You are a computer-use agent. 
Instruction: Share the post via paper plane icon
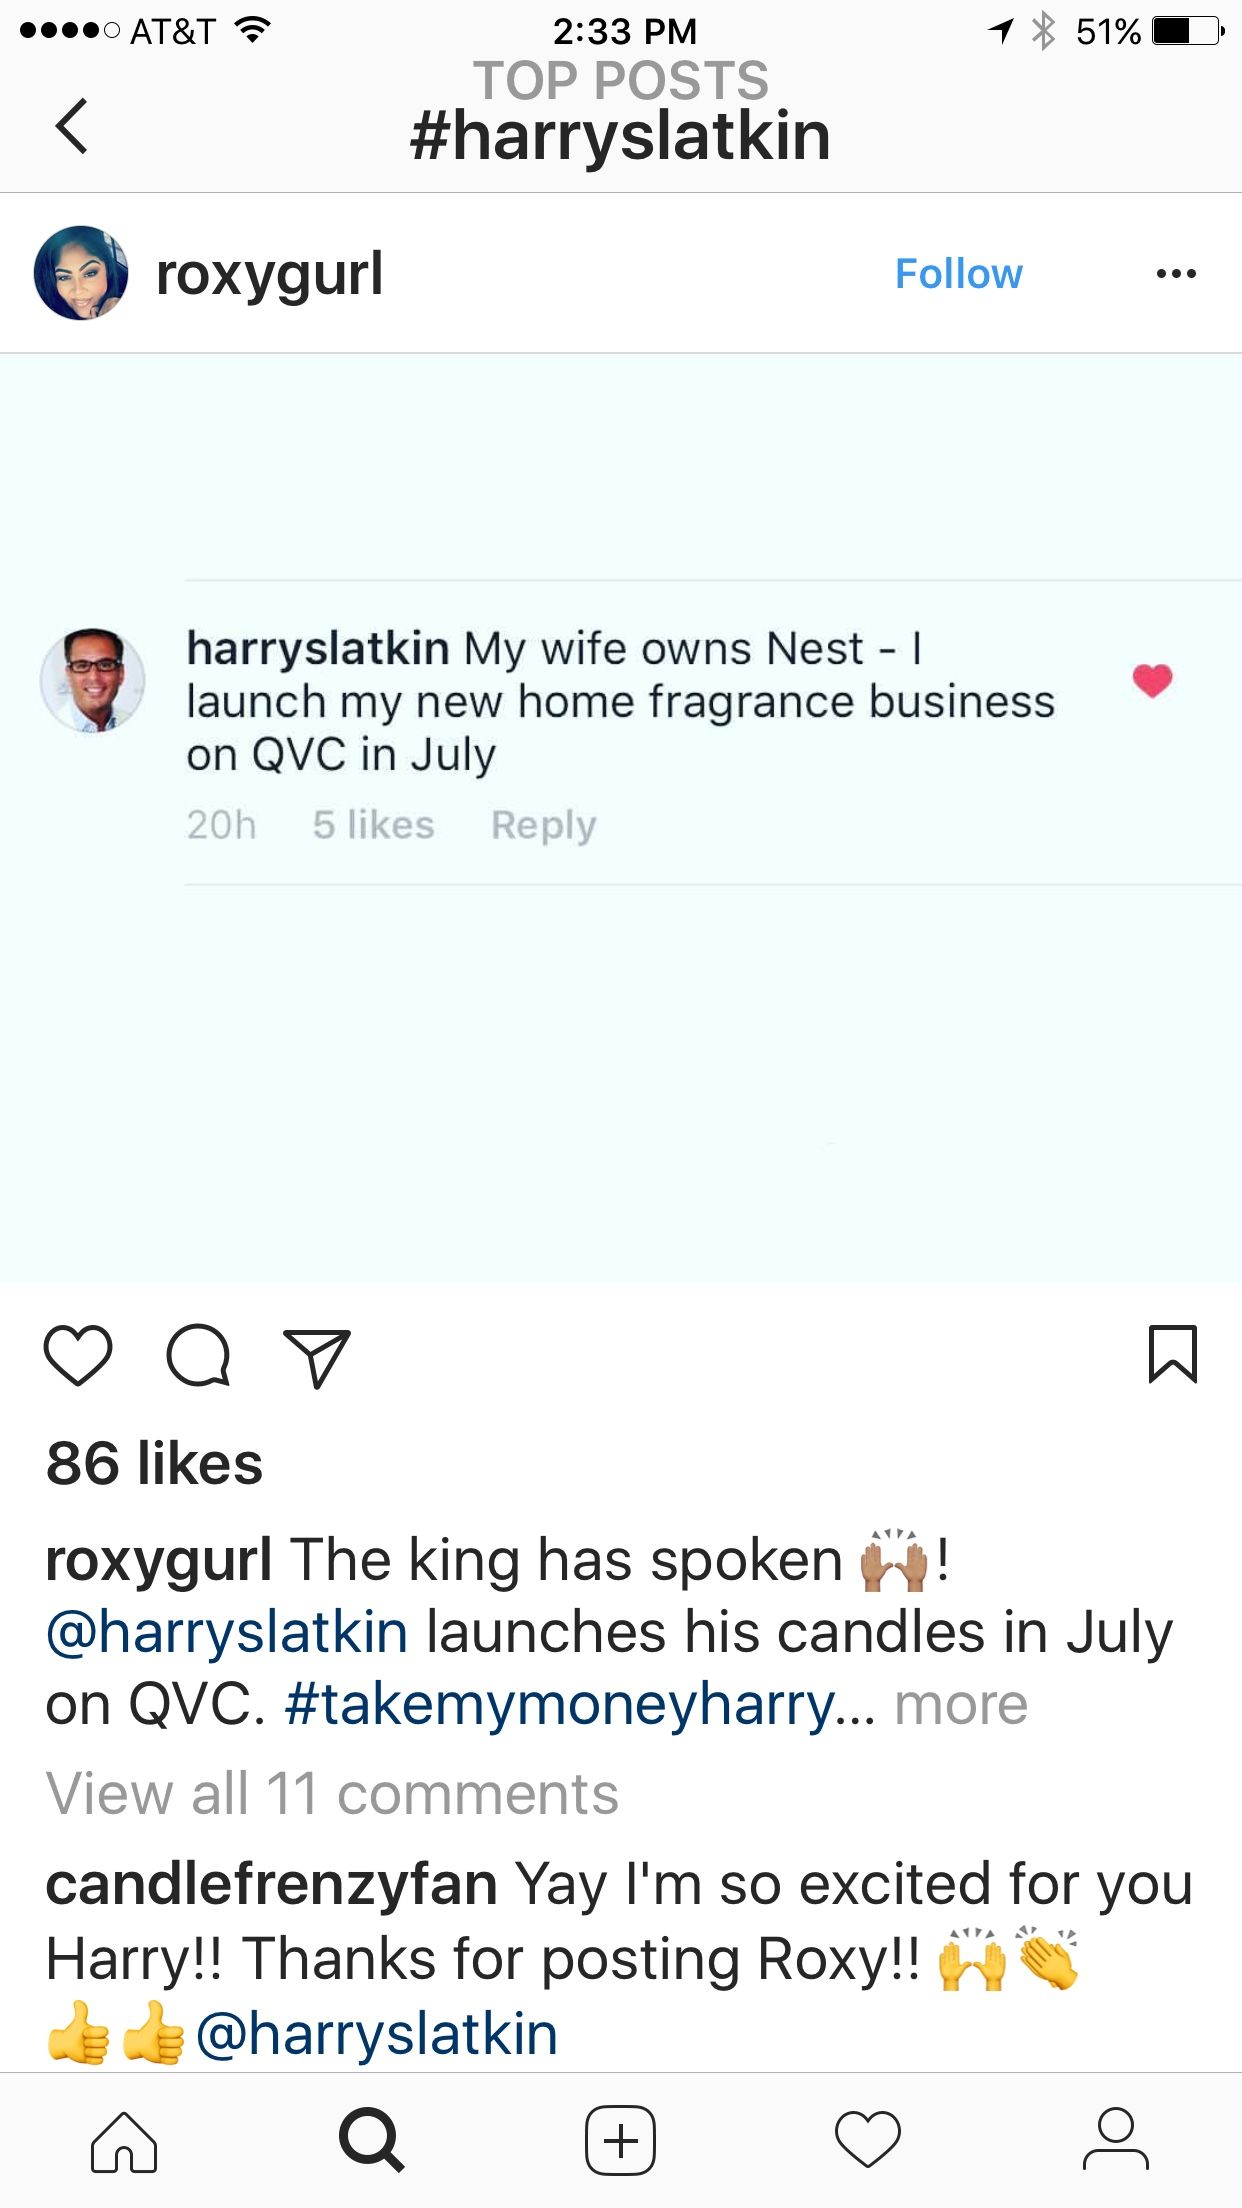pos(317,1356)
